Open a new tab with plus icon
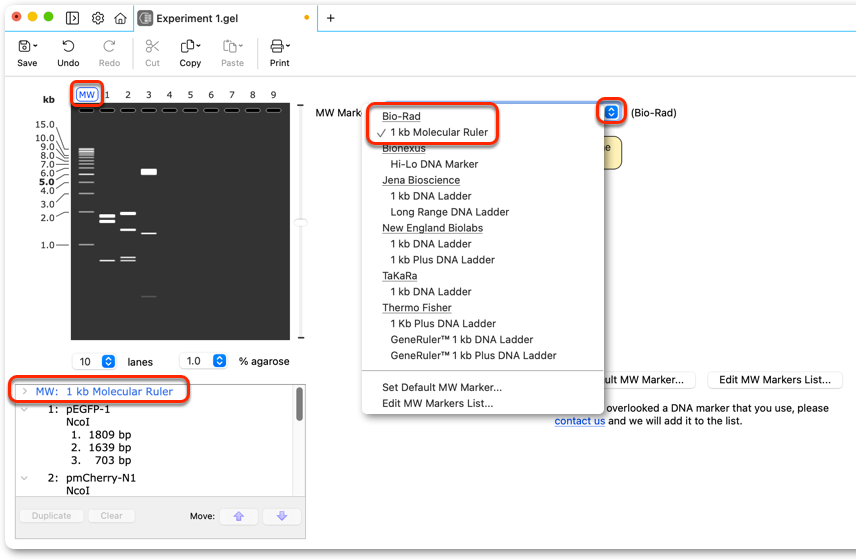The width and height of the screenshot is (856, 560). click(x=330, y=18)
